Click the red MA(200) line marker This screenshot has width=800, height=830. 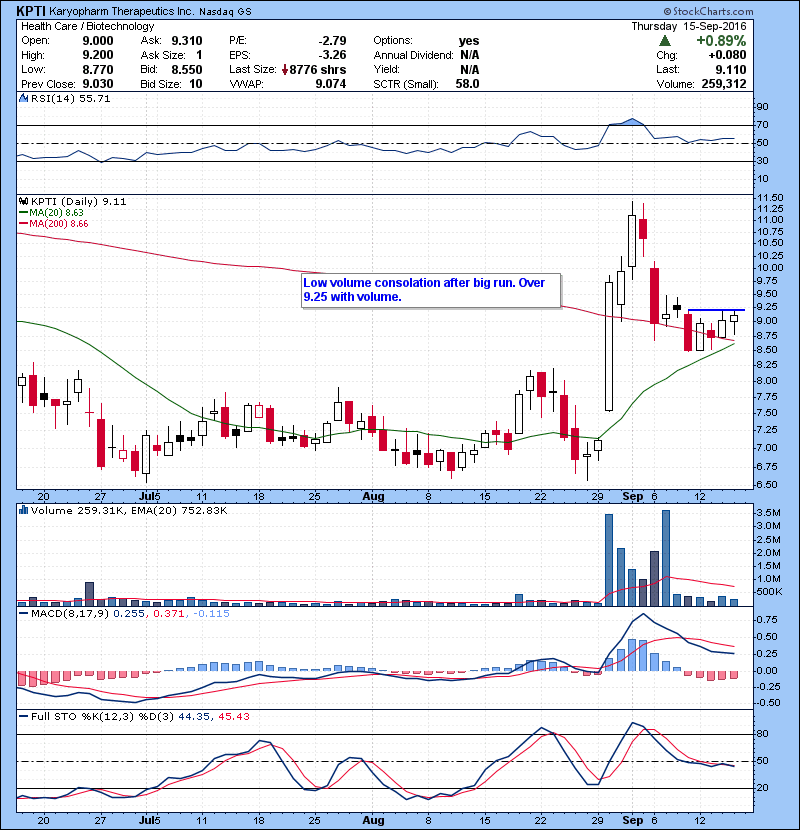point(24,224)
